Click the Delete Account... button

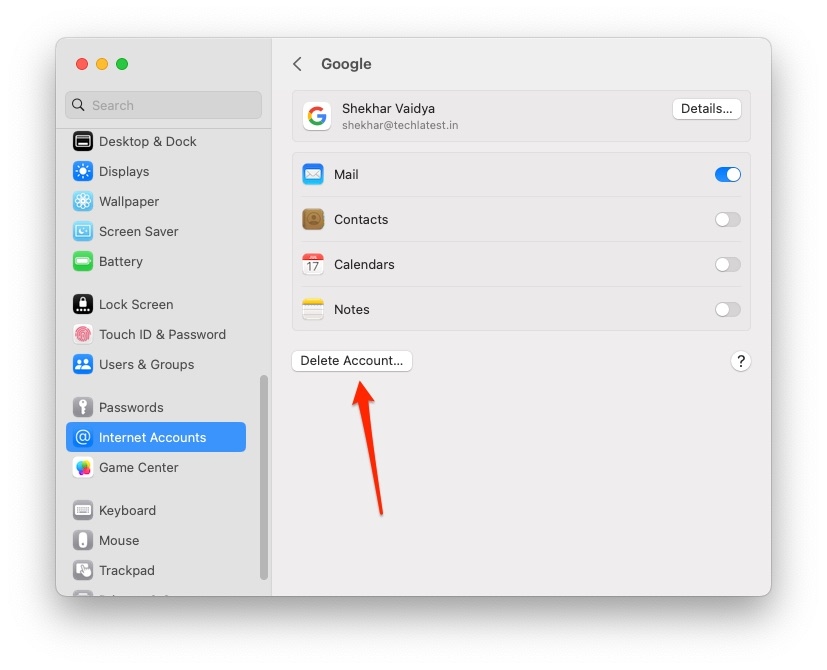tap(352, 361)
